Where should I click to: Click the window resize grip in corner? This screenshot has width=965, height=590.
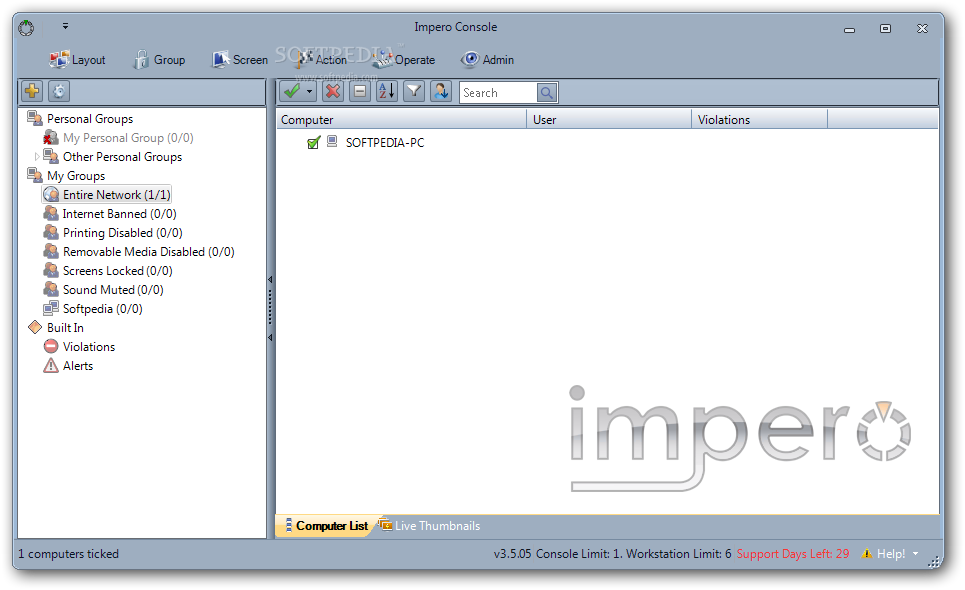pyautogui.click(x=934, y=561)
